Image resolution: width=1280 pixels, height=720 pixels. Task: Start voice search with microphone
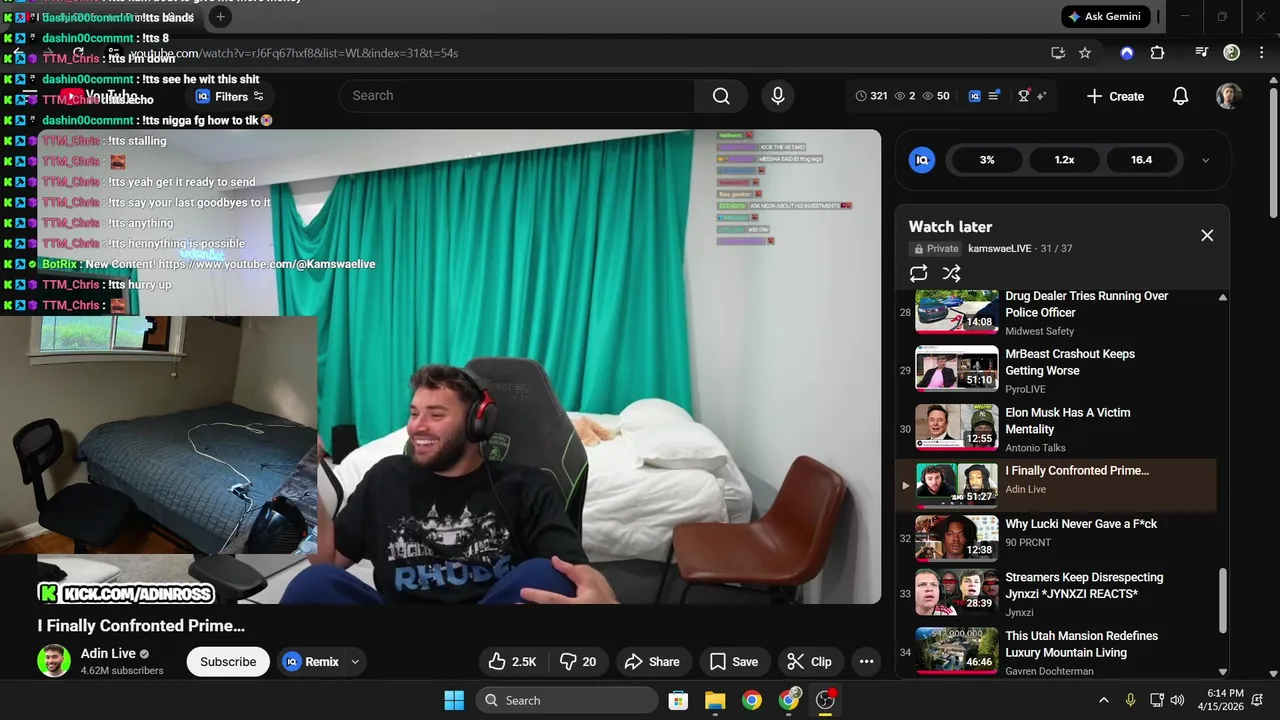[x=778, y=96]
